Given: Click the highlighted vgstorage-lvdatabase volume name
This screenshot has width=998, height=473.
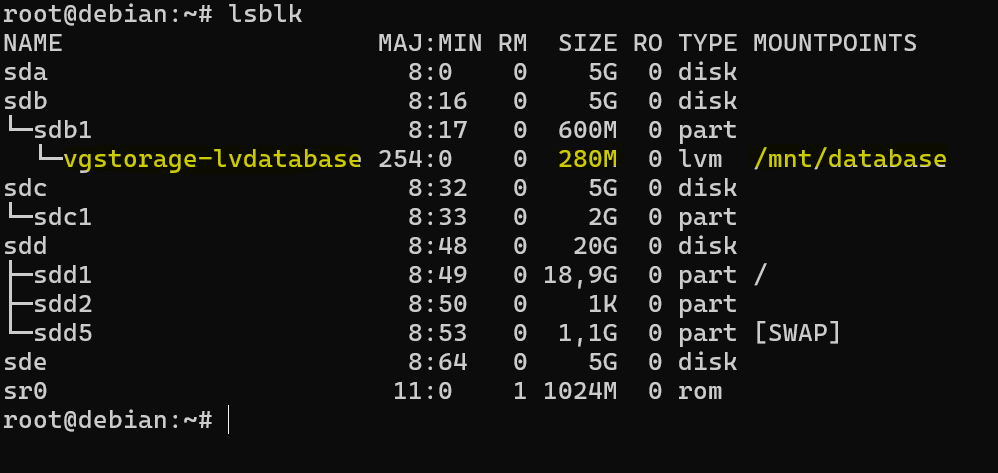Looking at the screenshot, I should pyautogui.click(x=212, y=160).
